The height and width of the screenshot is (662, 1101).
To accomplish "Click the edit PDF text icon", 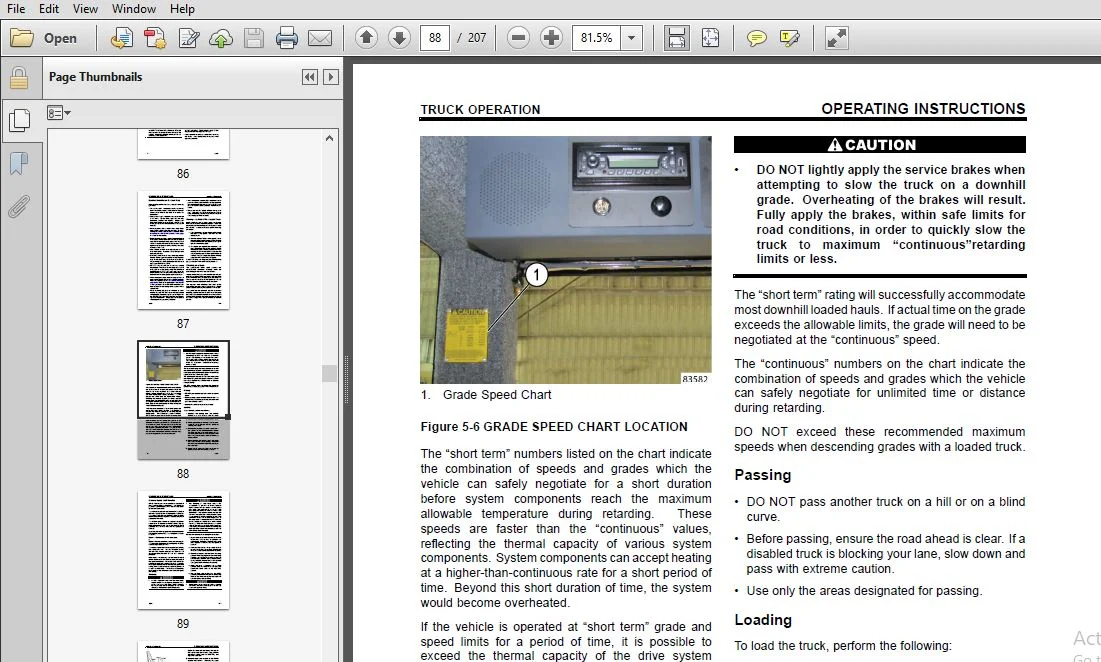I will 188,38.
